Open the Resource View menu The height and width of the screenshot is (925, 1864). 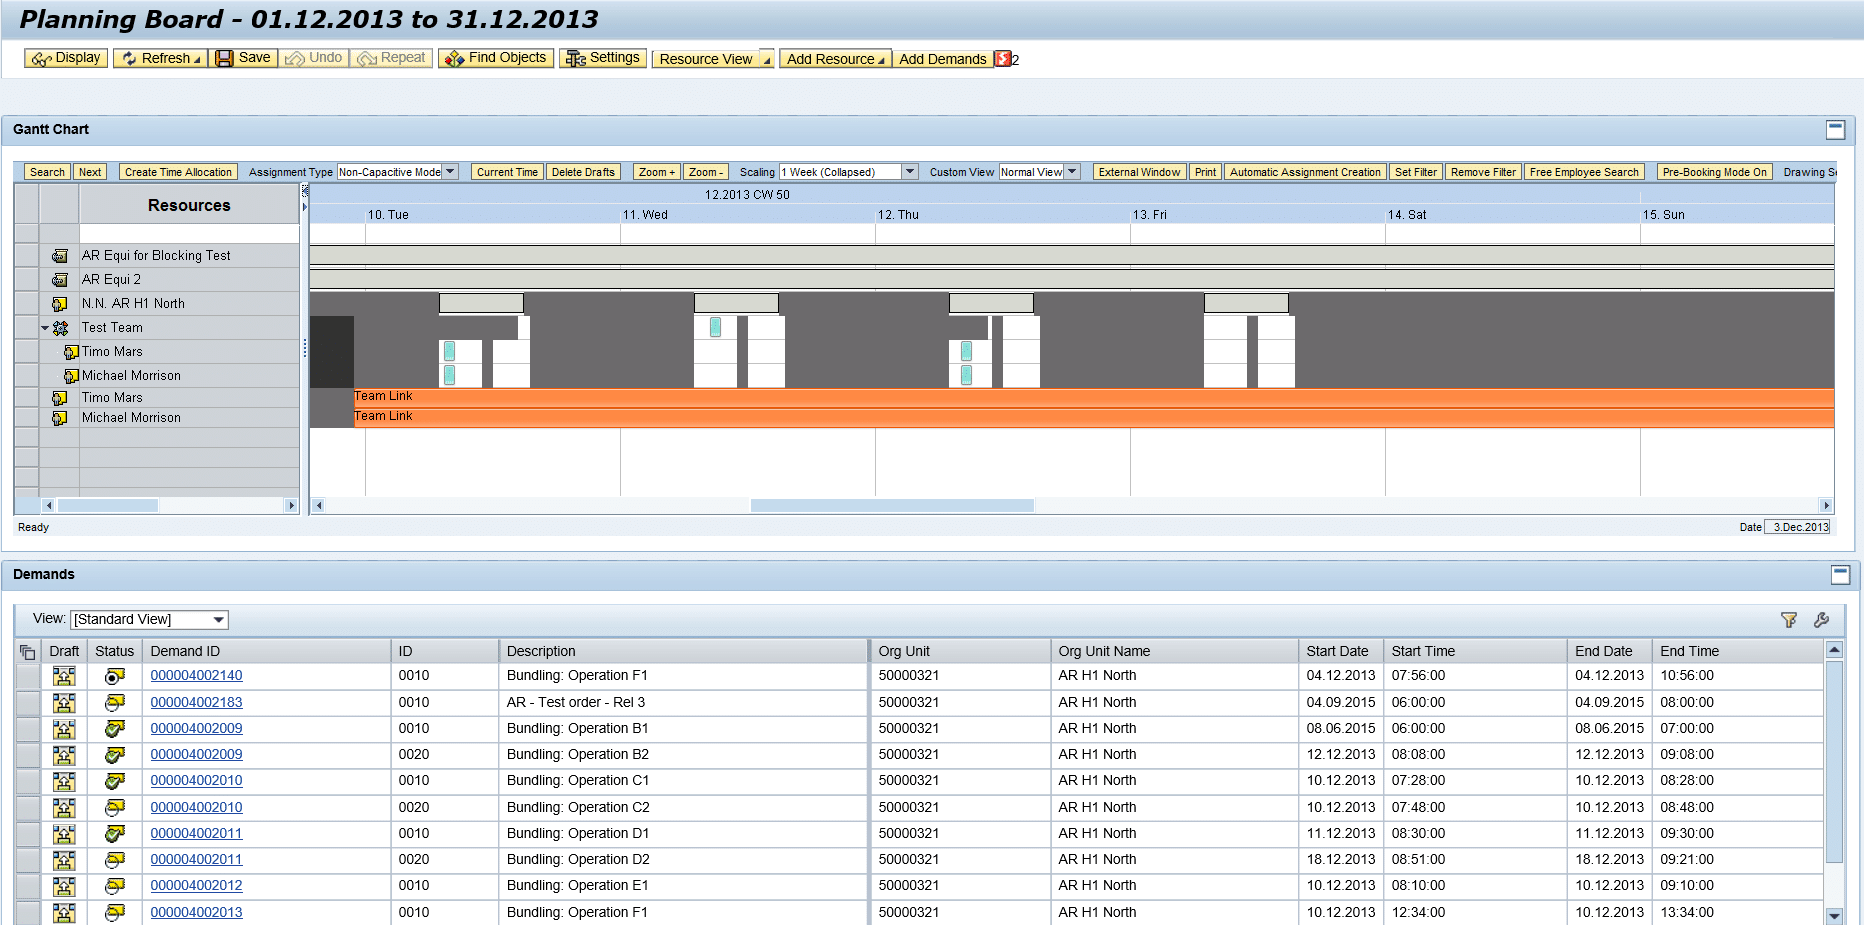(x=713, y=59)
